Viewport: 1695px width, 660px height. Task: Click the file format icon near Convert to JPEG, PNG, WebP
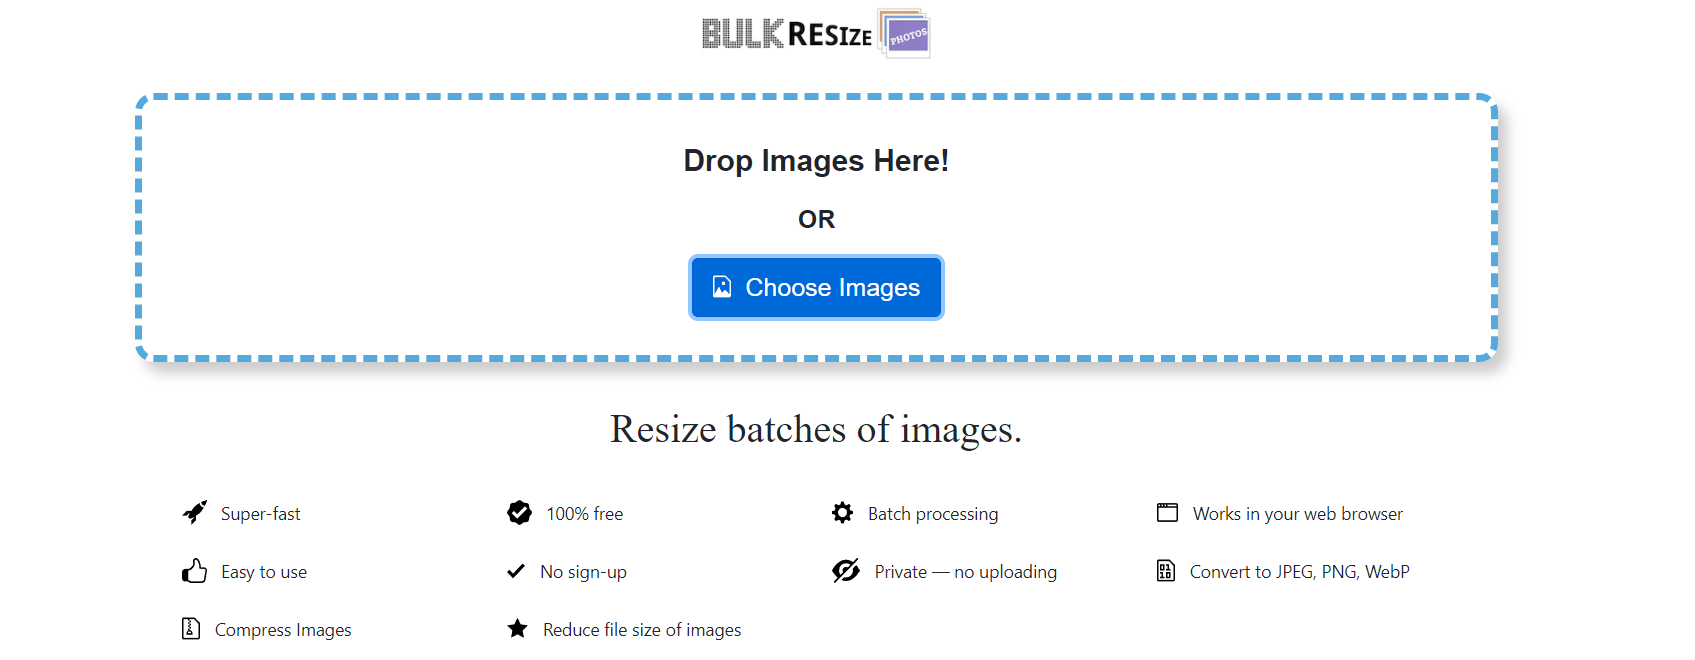point(1165,571)
